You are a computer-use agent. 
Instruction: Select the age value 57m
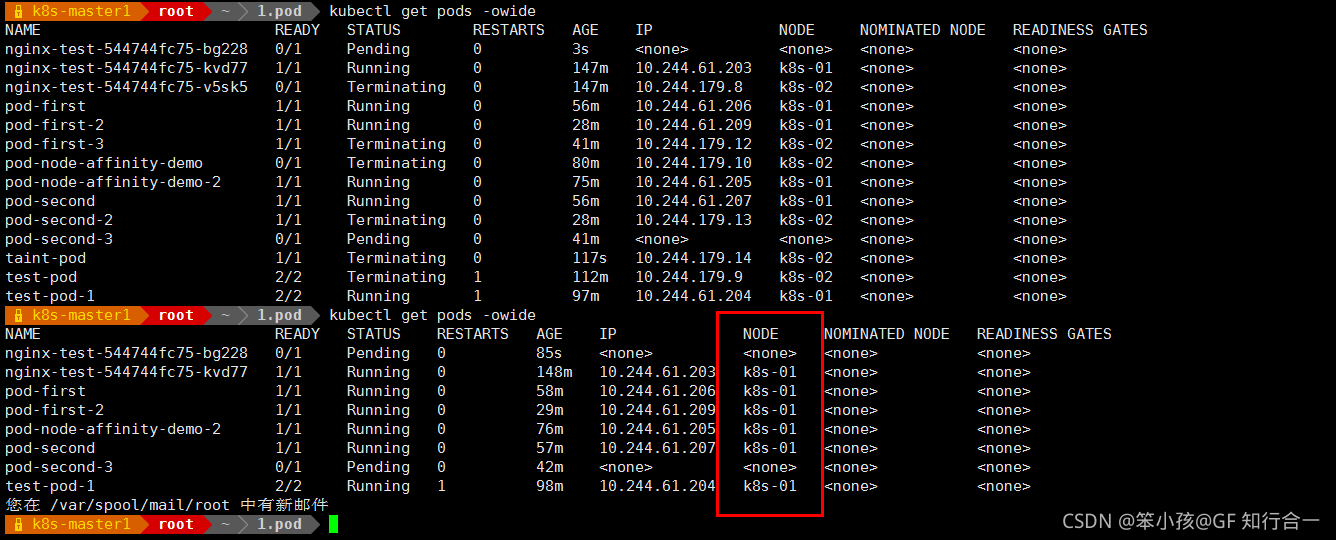click(549, 448)
